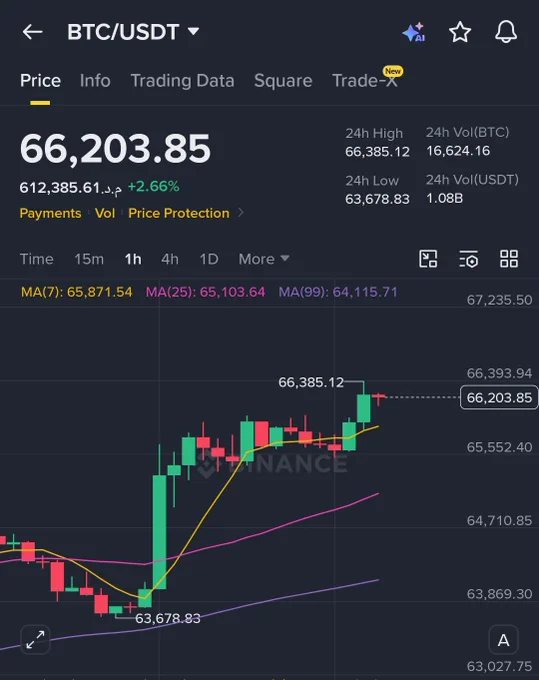Tap the 64,710.85 price axis label
The width and height of the screenshot is (539, 680).
point(500,520)
